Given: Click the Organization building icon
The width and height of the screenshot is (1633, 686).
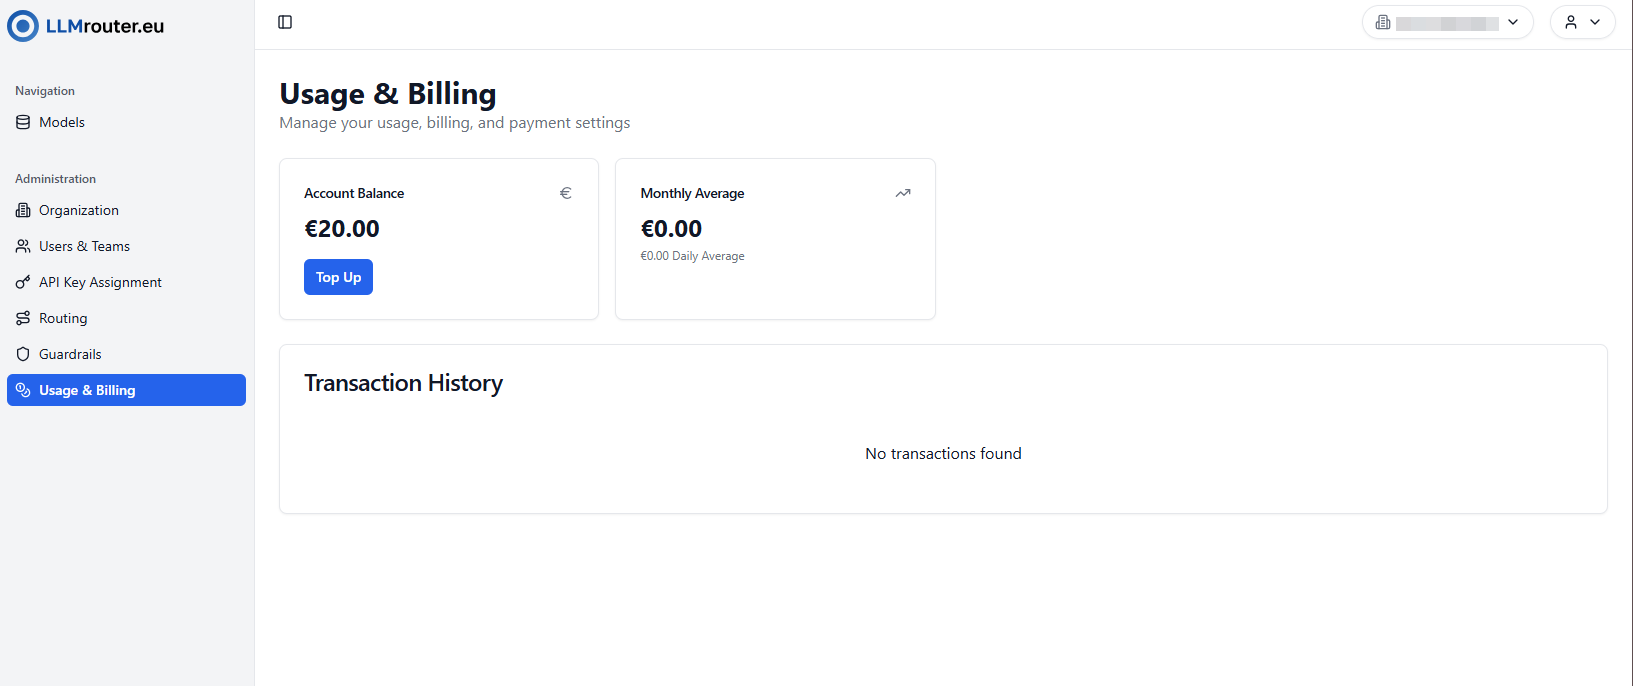Looking at the screenshot, I should click(x=23, y=210).
